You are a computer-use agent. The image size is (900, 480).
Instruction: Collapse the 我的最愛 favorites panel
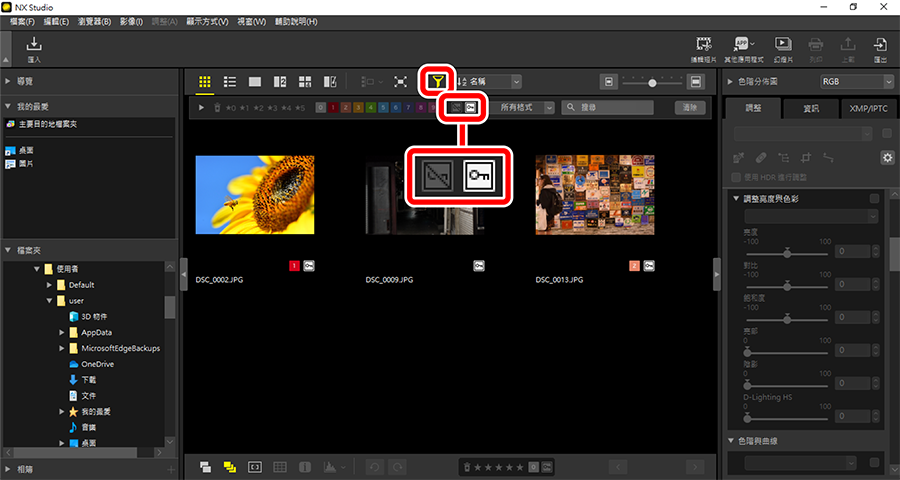click(8, 106)
